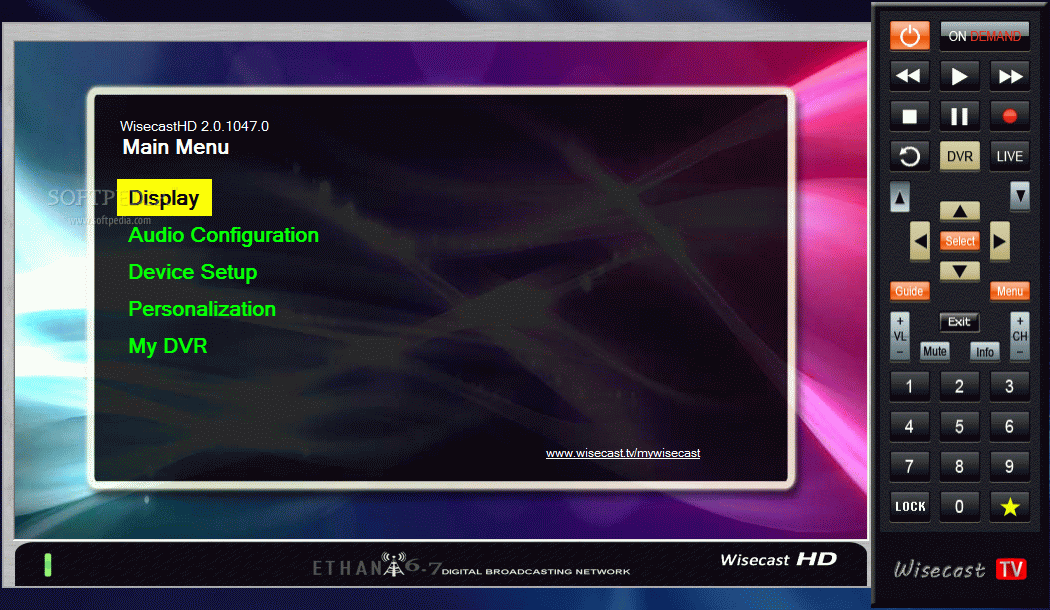This screenshot has height=610, width=1050.
Task: Open Audio Configuration menu item
Action: 224,235
